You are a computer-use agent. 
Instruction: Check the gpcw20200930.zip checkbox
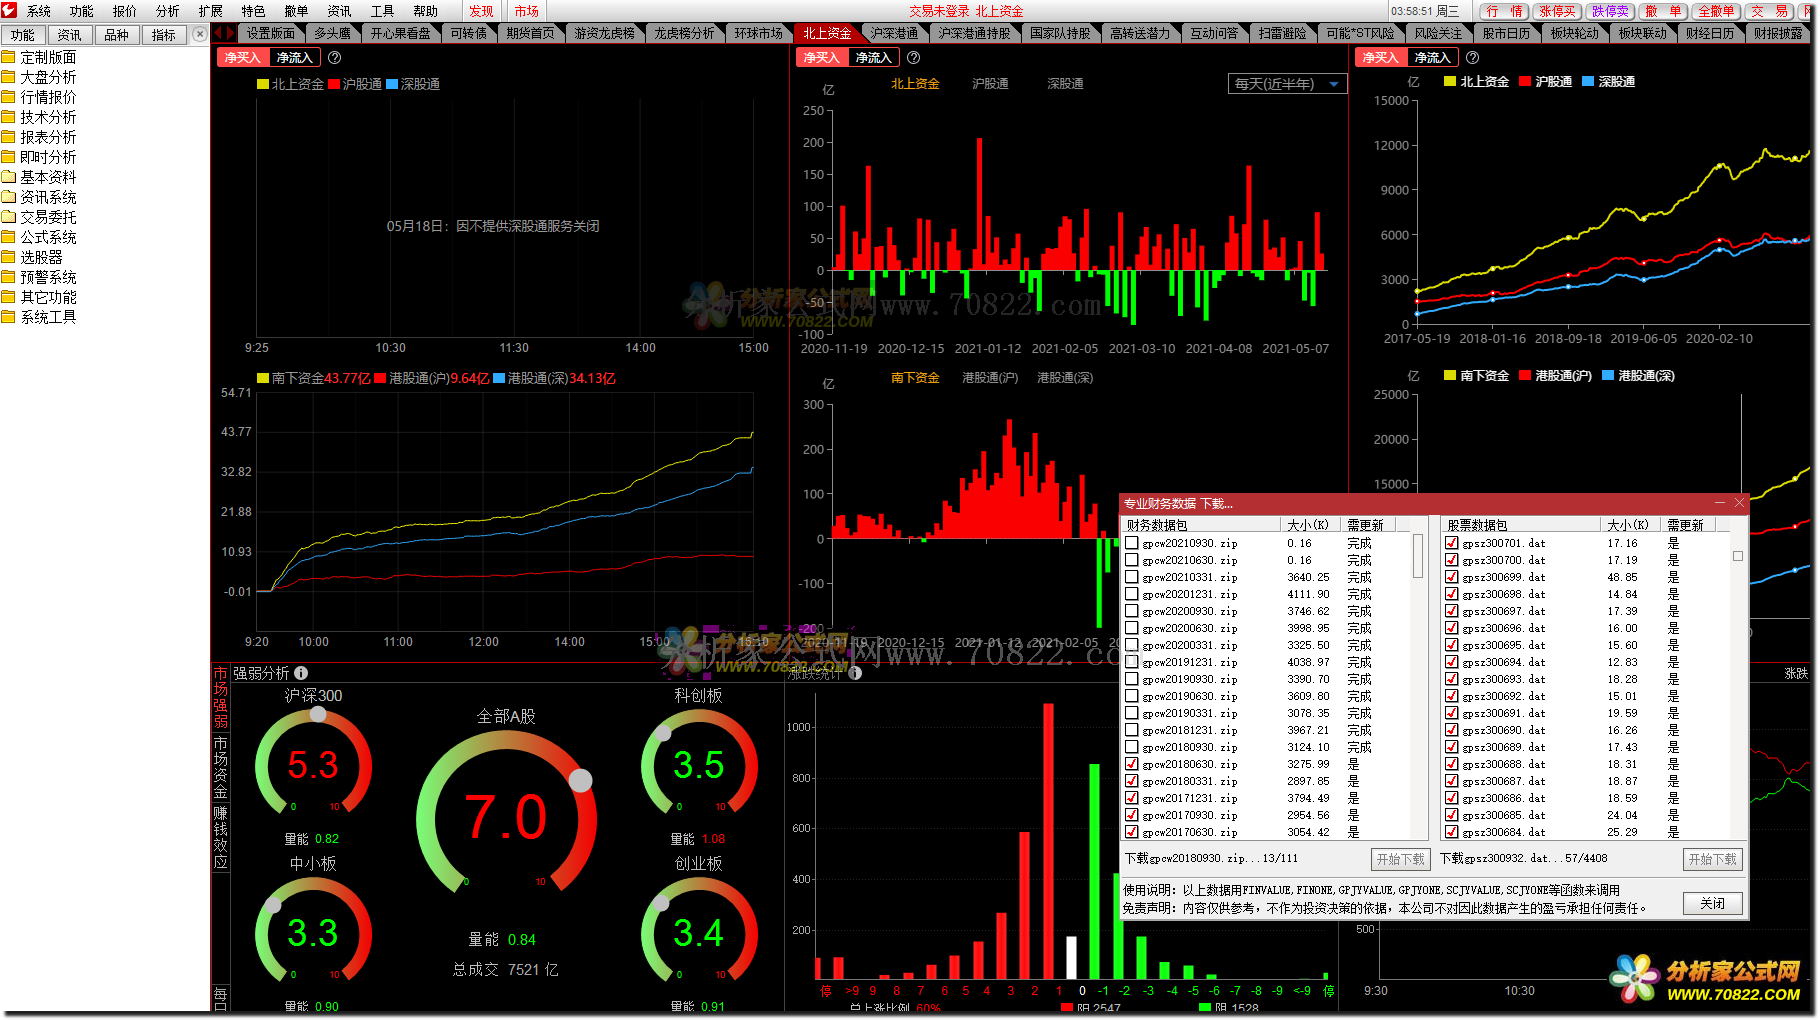[1132, 611]
